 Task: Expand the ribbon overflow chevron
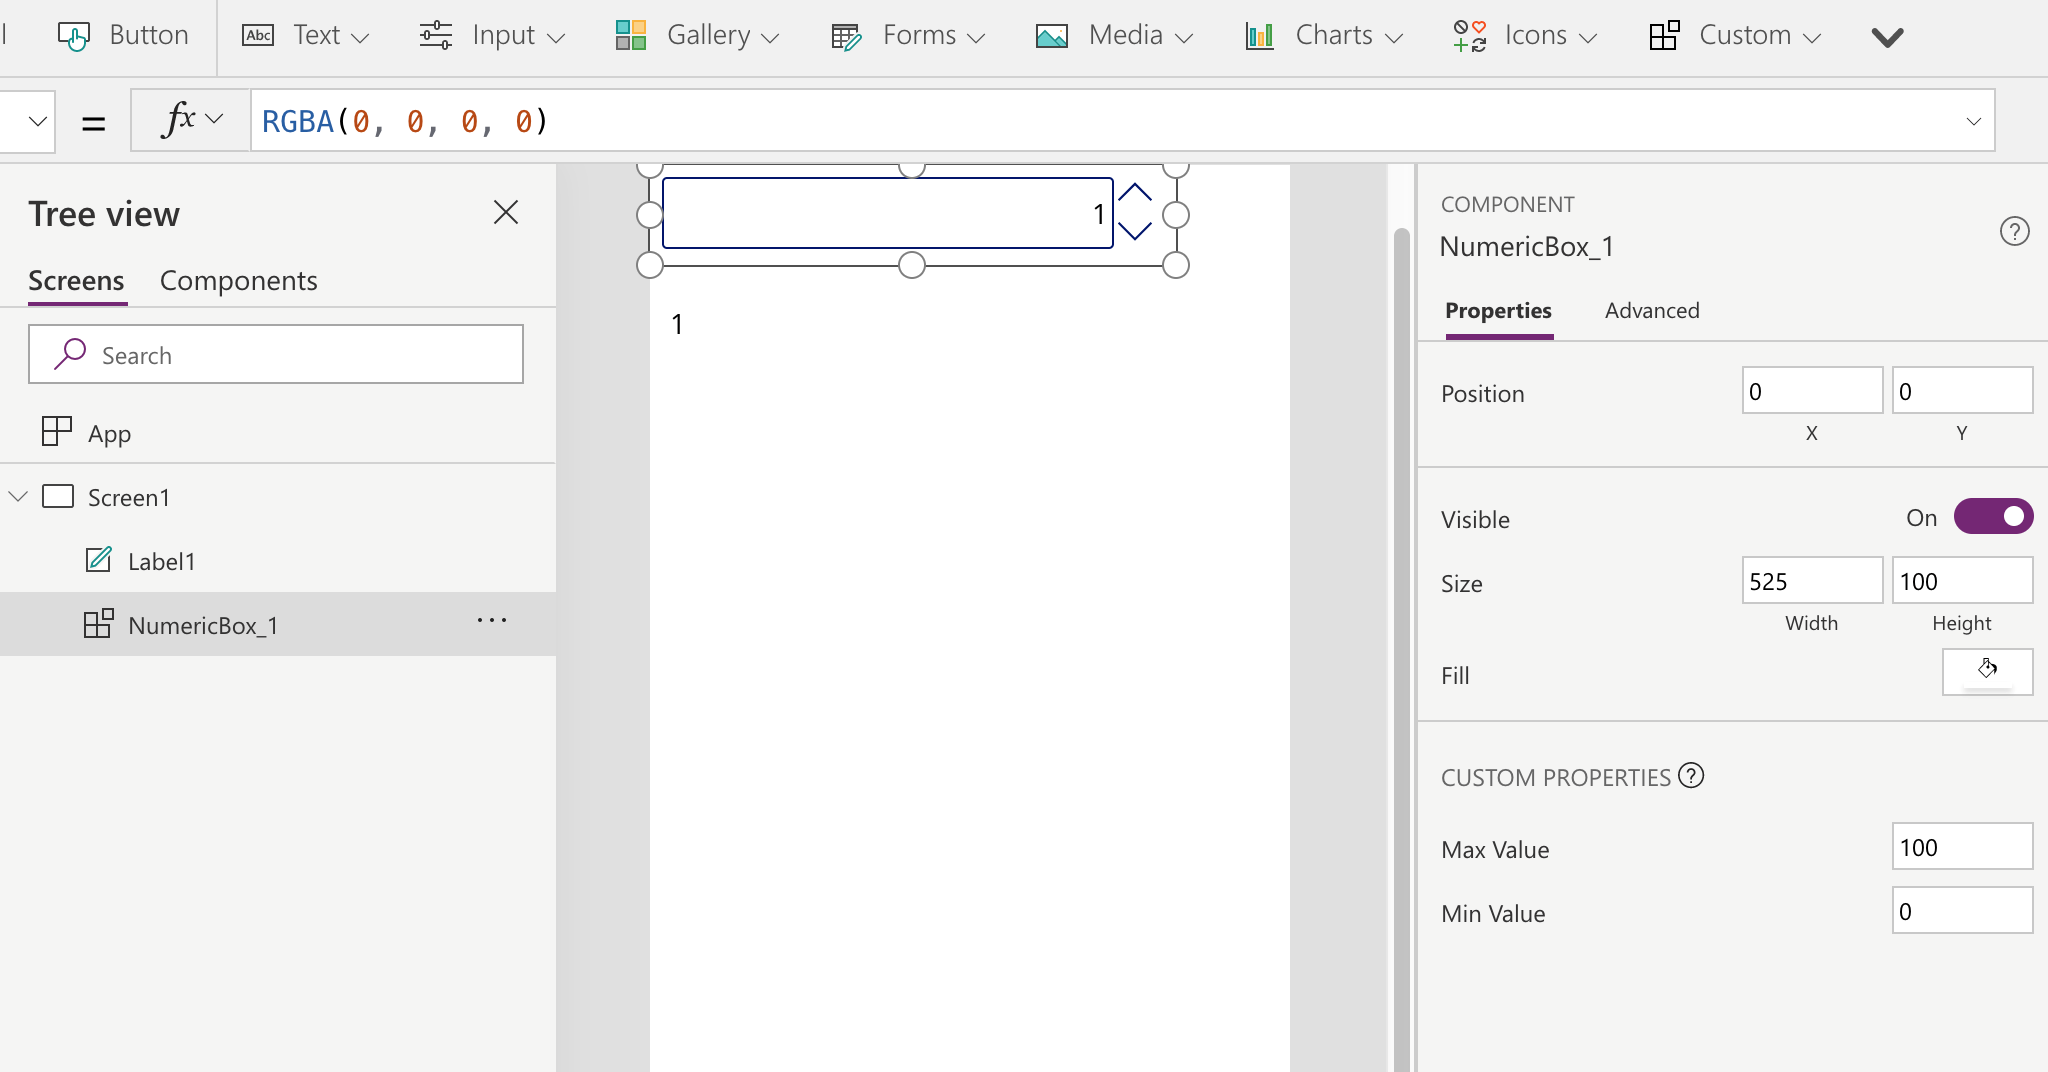pyautogui.click(x=1887, y=38)
